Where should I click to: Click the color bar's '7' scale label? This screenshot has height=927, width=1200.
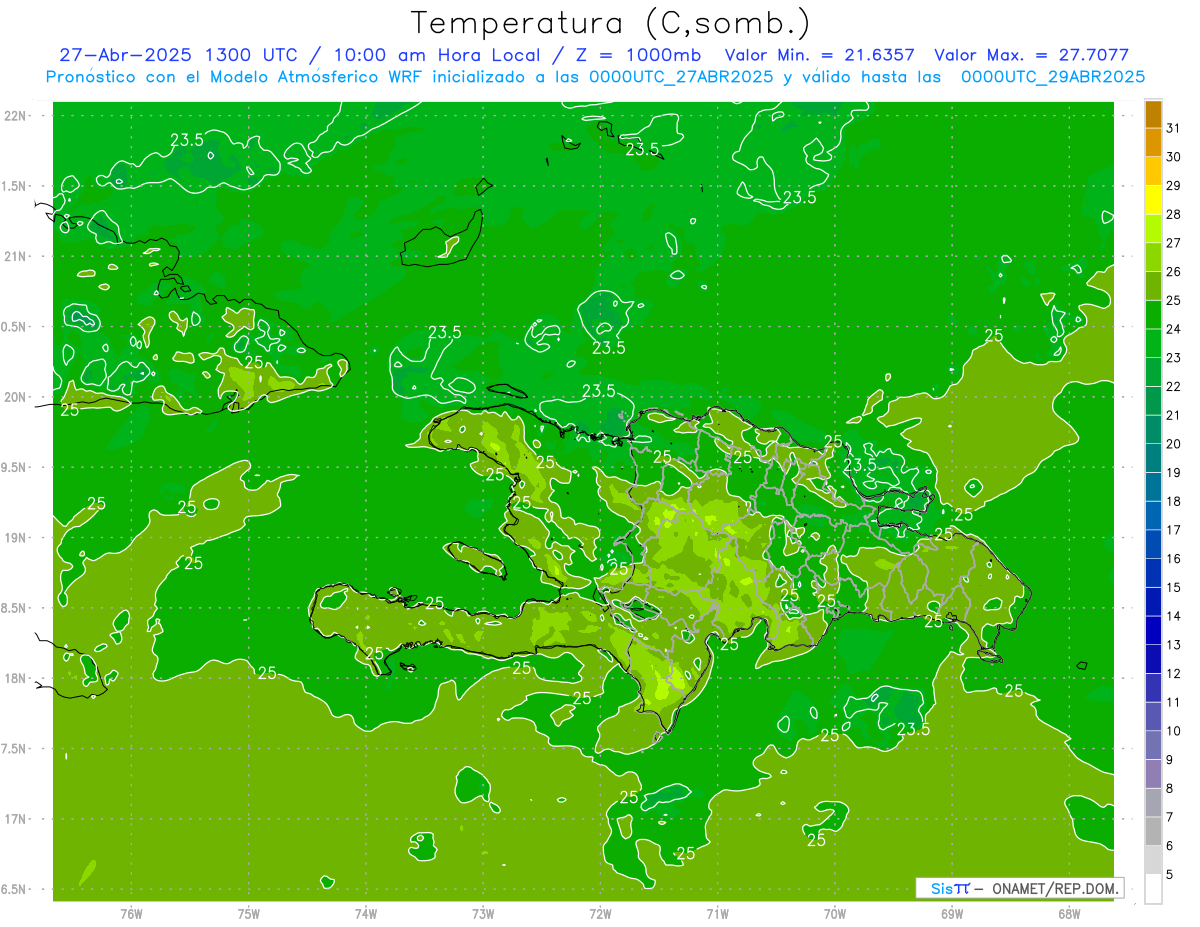[x=1170, y=817]
